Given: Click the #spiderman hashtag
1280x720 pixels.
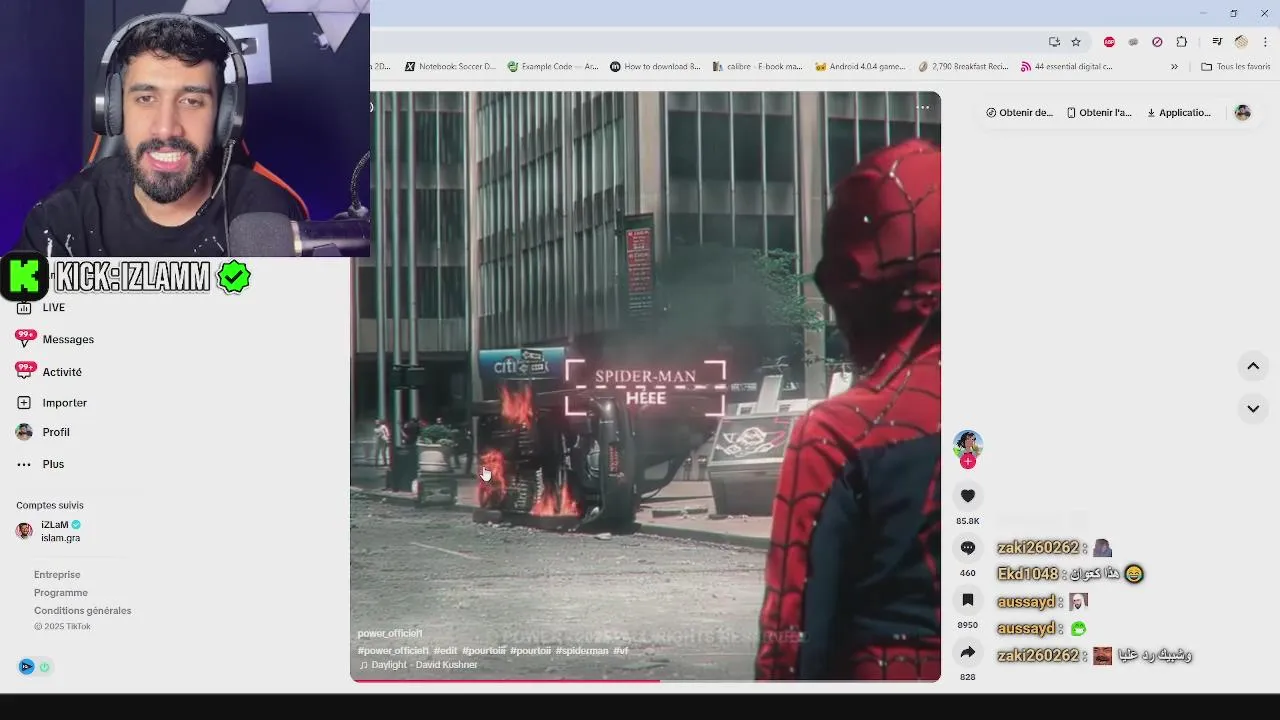Looking at the screenshot, I should pos(582,651).
